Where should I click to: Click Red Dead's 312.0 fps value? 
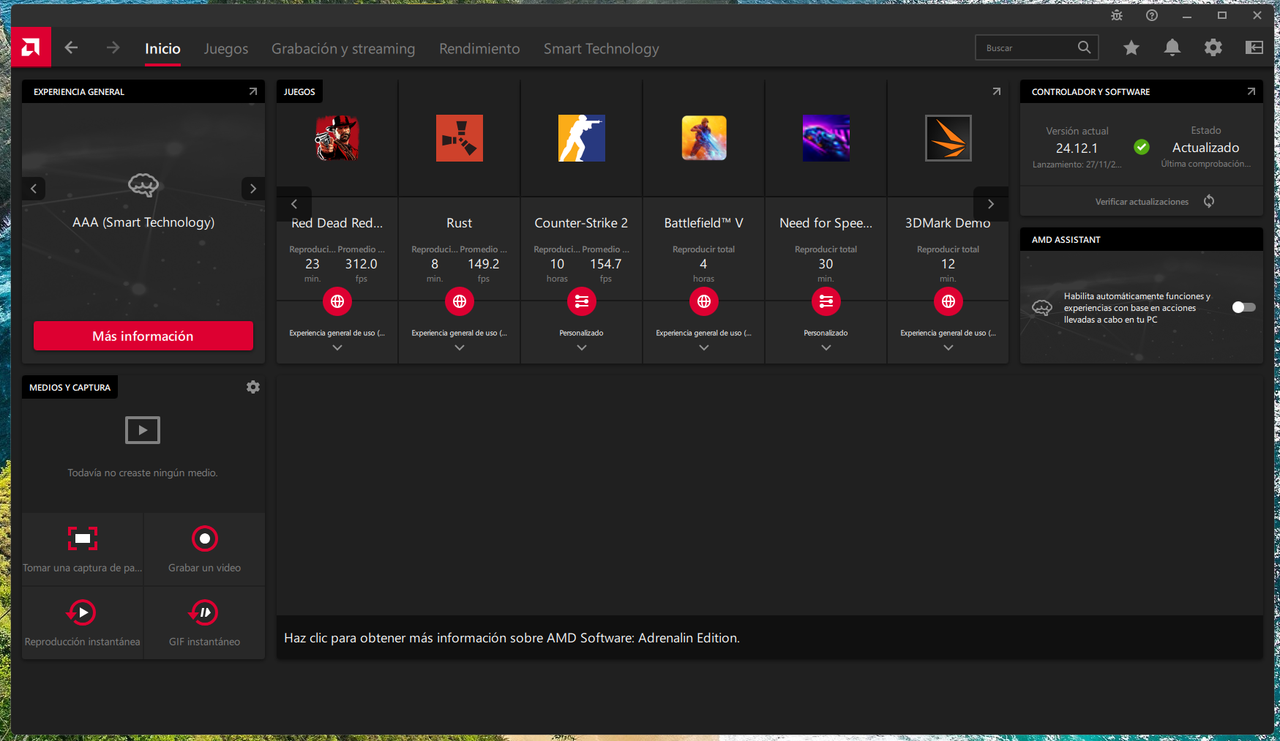tap(361, 264)
